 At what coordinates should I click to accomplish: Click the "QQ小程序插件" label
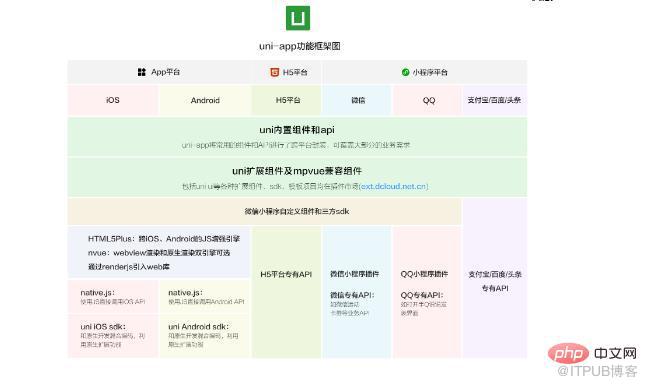(x=424, y=274)
